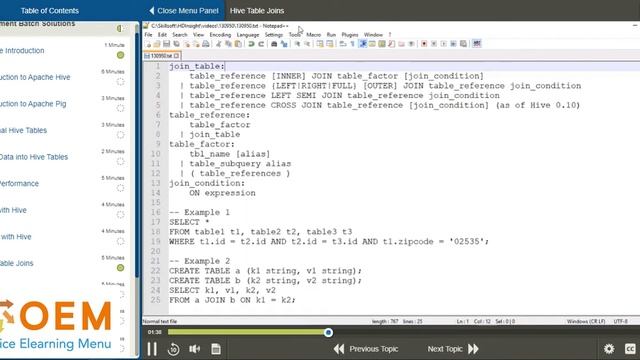
Task: Open the File menu
Action: coord(148,35)
